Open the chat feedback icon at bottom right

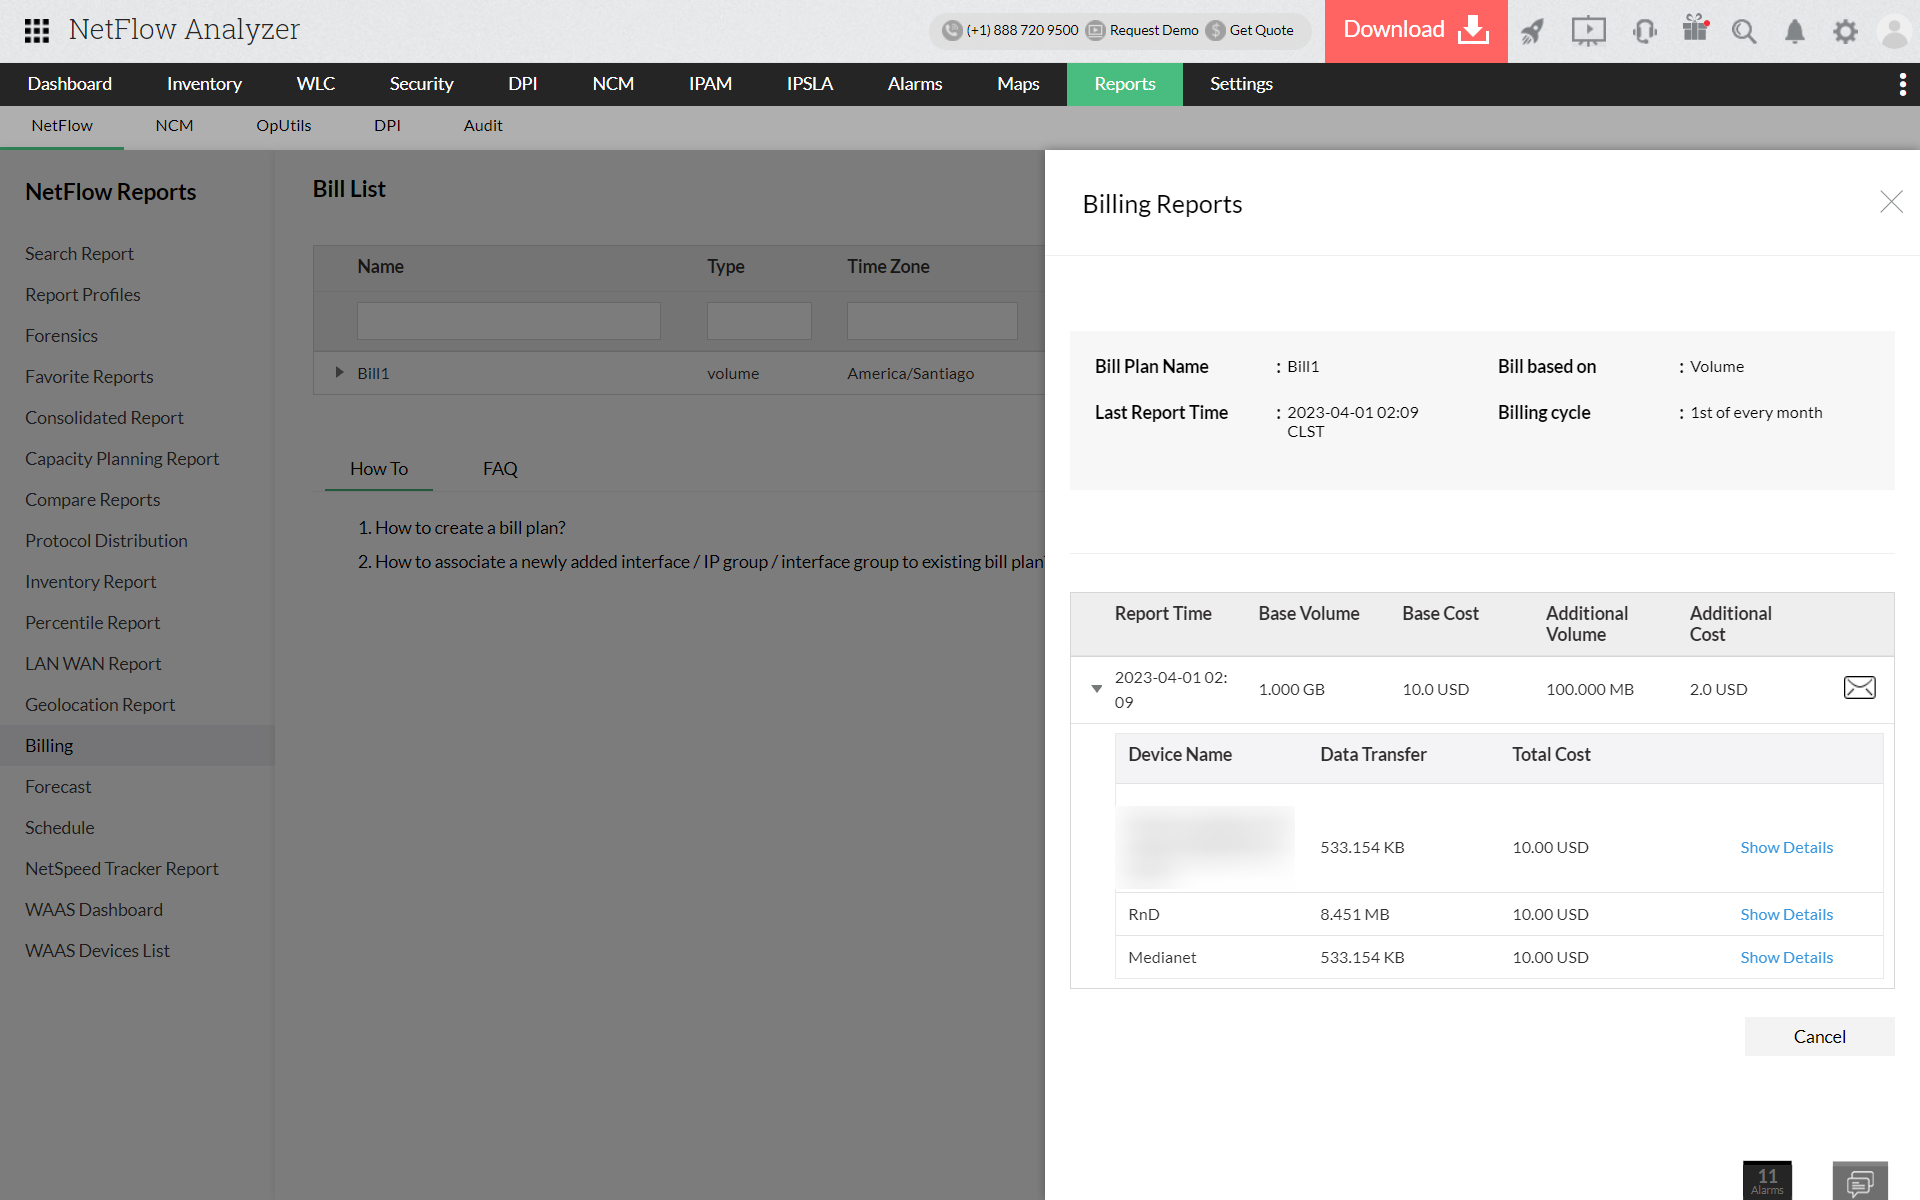point(1860,1180)
